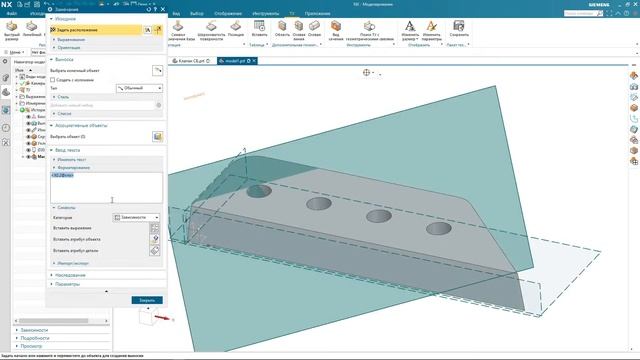Image resolution: width=640 pixels, height=360 pixels.
Task: Click the Вид сечения icon
Action: point(336,26)
